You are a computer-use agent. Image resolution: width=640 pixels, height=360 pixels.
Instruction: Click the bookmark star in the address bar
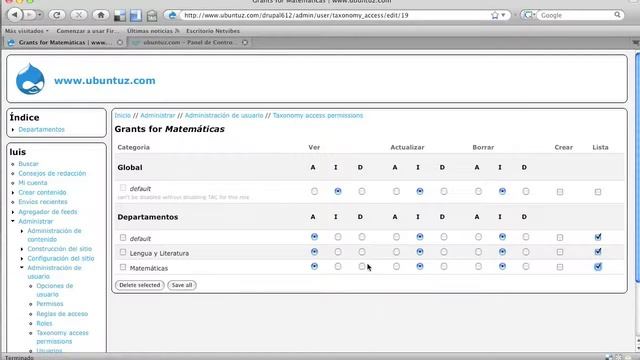tap(495, 15)
